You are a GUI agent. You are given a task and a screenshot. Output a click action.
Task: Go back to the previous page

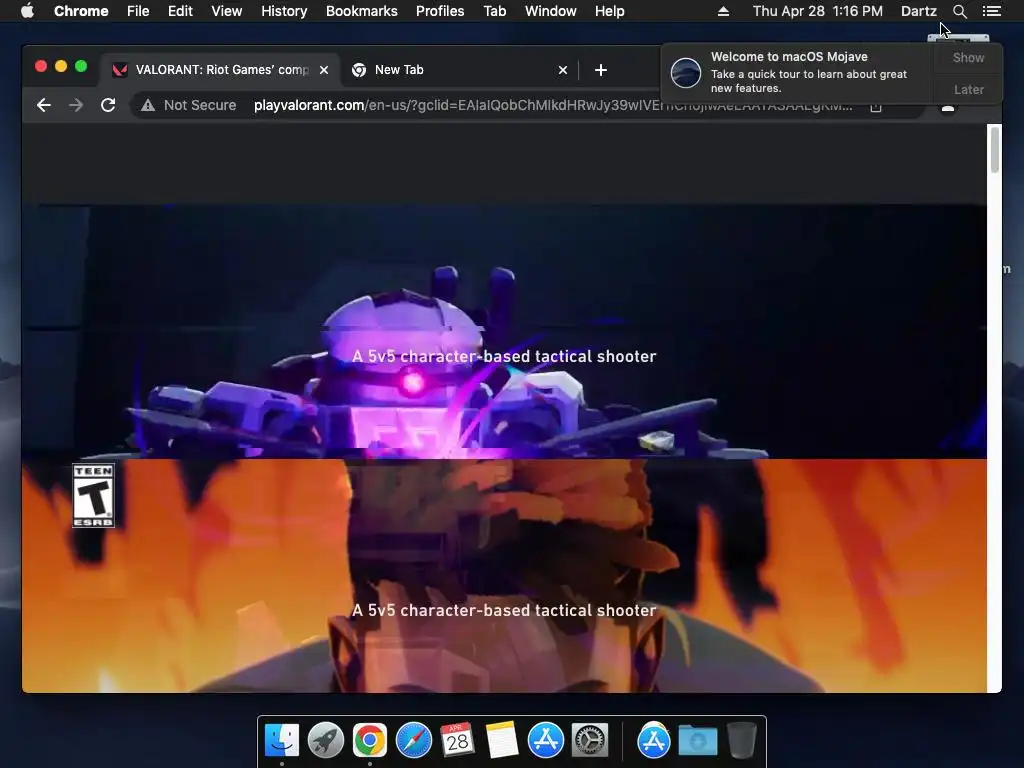(x=44, y=105)
